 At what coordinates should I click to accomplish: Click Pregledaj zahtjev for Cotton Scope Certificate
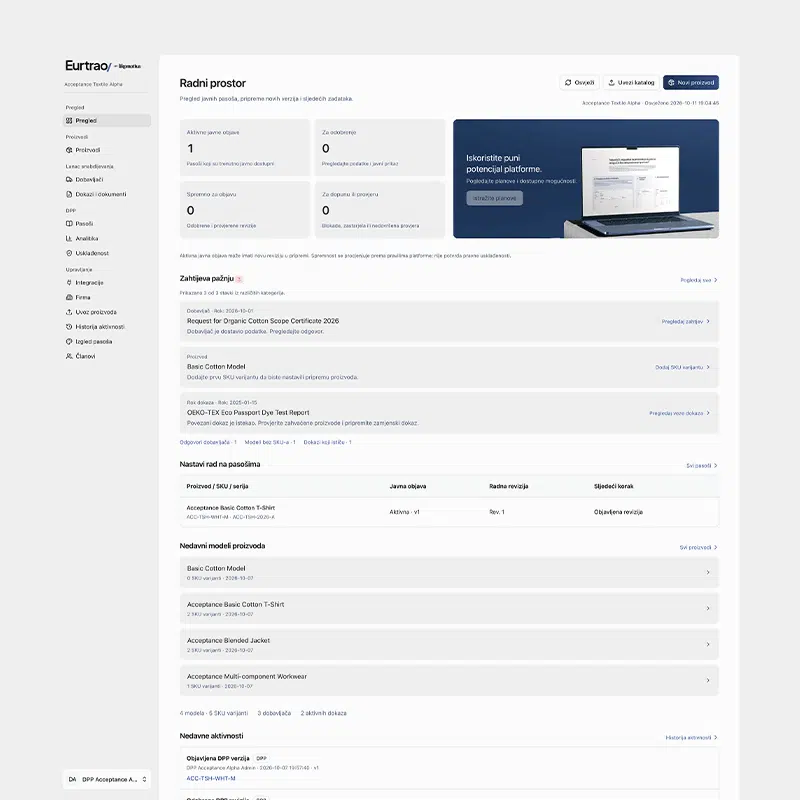pyautogui.click(x=685, y=321)
